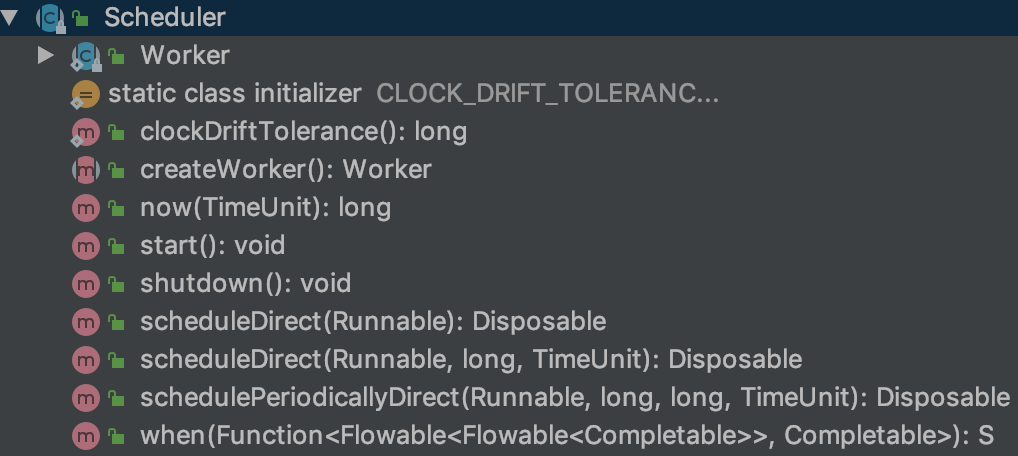Select createWorker(): Worker method

(x=286, y=169)
